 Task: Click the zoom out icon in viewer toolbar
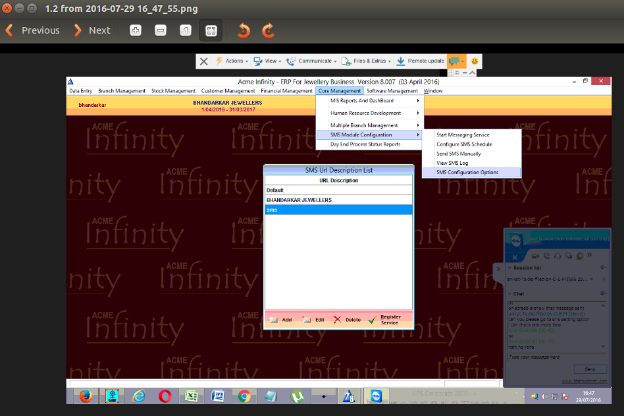160,30
